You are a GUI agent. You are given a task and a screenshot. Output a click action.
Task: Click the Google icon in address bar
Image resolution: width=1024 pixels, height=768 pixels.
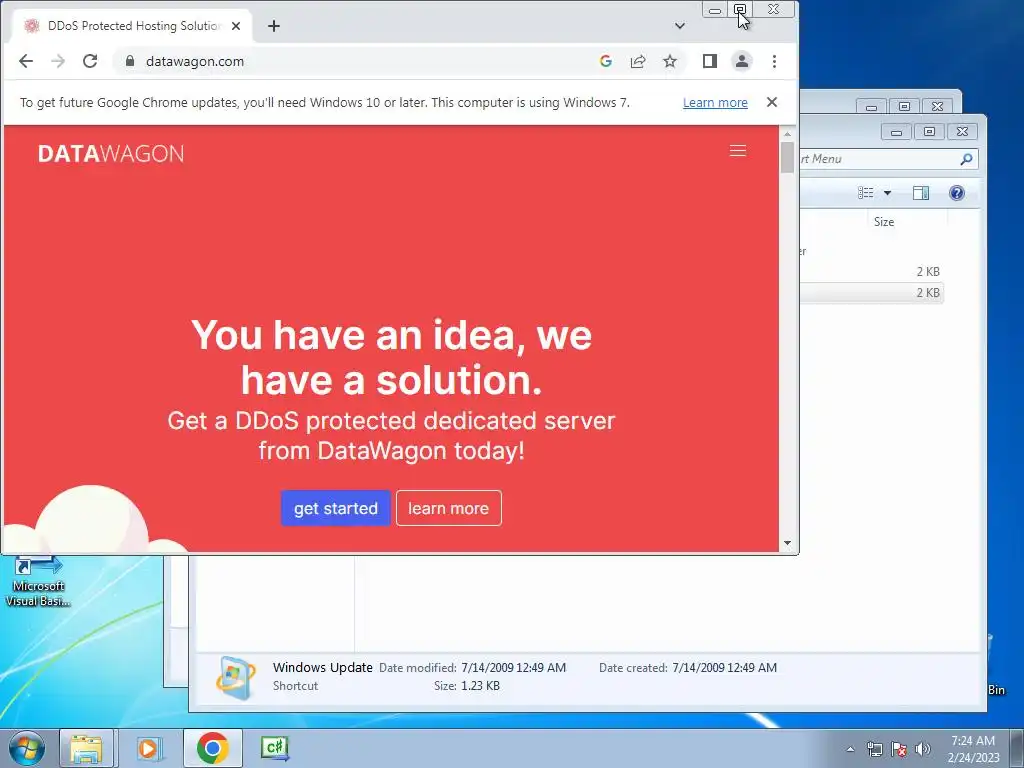605,61
